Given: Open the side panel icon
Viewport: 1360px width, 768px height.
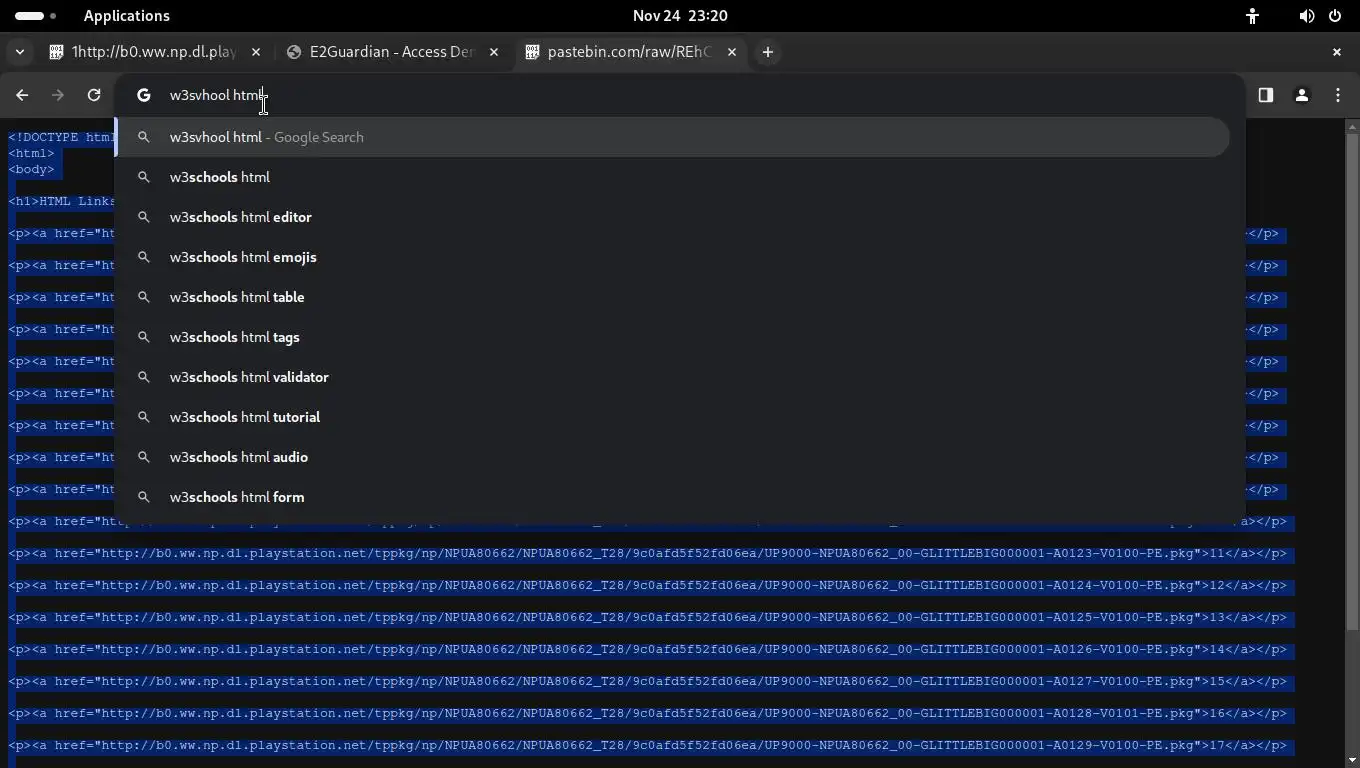Looking at the screenshot, I should tap(1266, 95).
